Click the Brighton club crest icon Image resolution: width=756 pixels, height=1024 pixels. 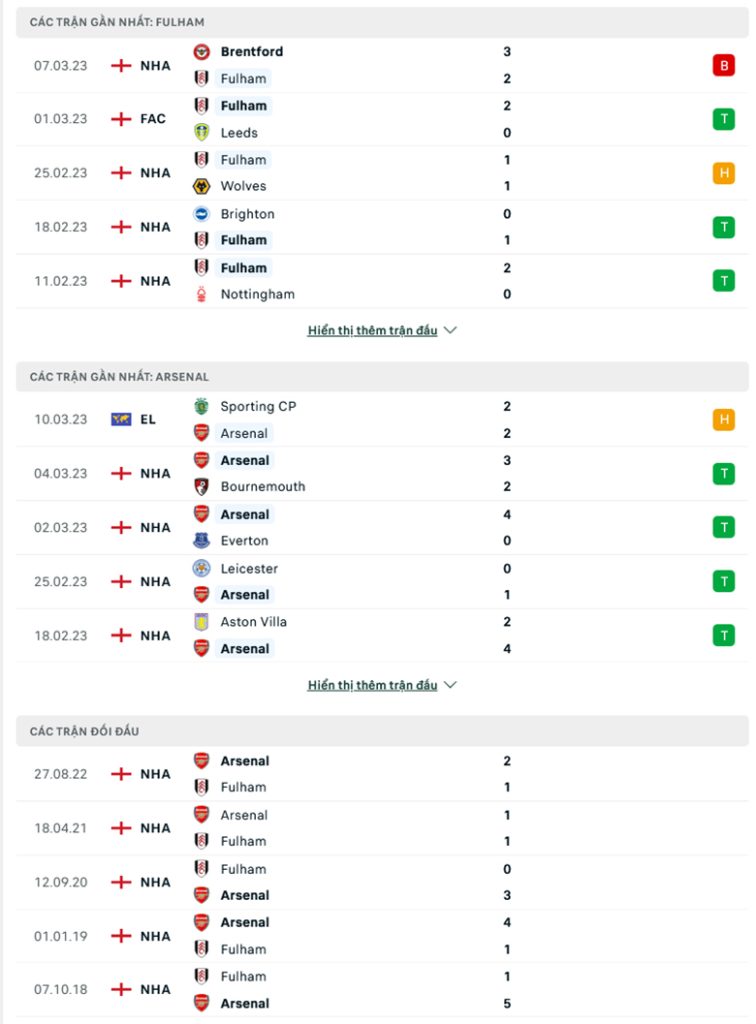202,214
